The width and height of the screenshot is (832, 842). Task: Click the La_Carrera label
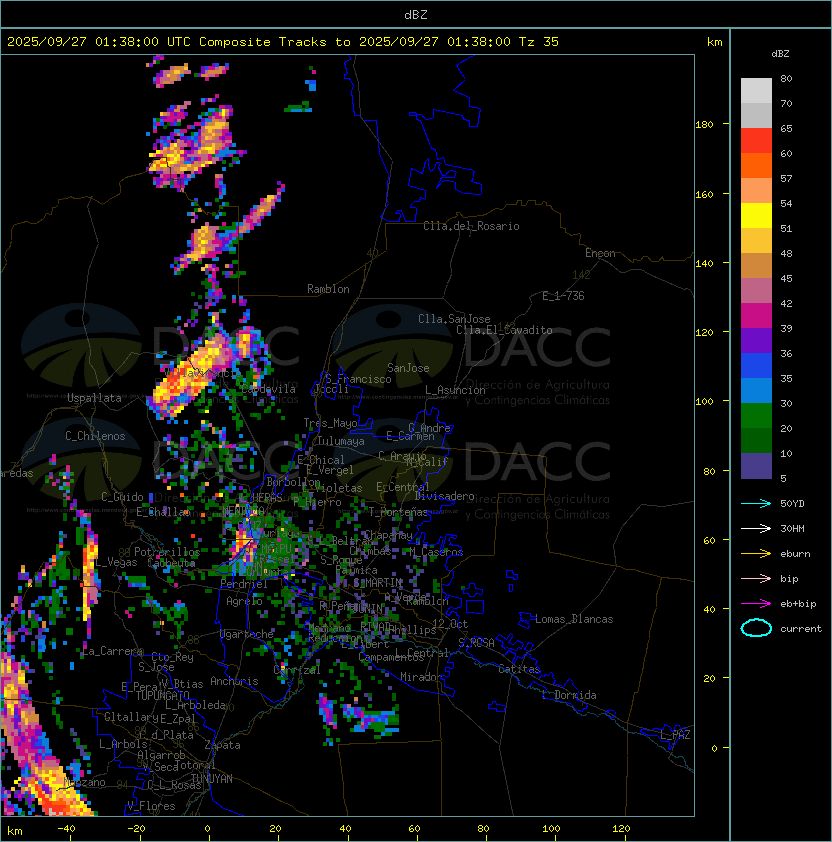[113, 651]
